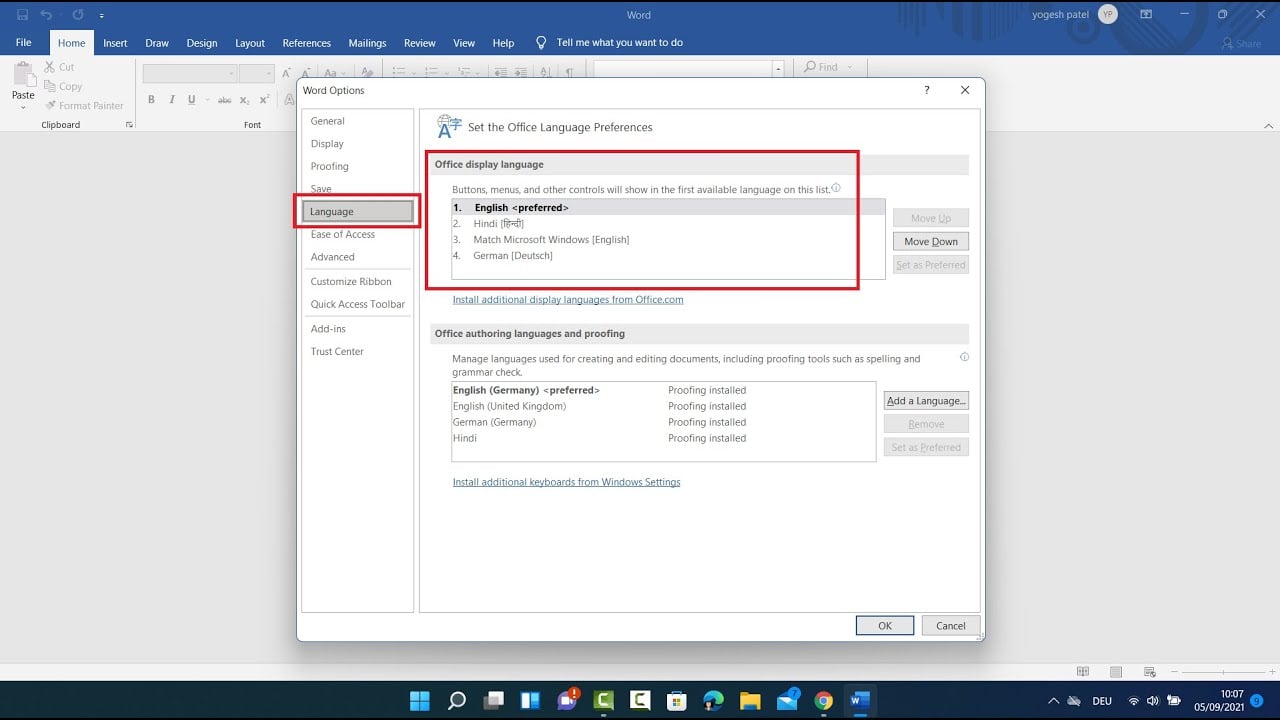Click the Numbering list icon
This screenshot has height=720, width=1280.
point(432,73)
